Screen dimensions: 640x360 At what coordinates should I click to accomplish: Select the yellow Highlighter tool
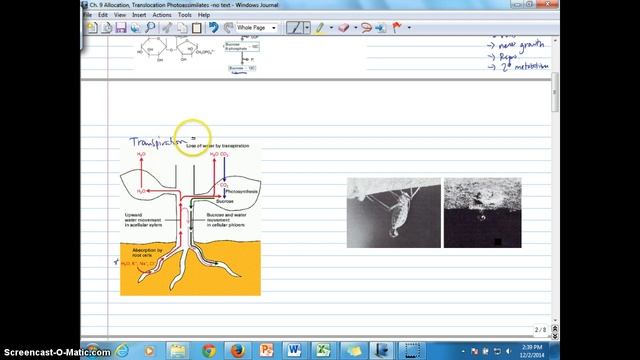point(320,28)
